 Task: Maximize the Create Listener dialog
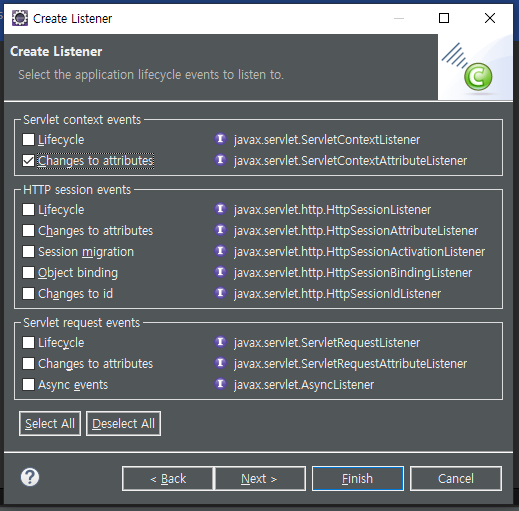(x=444, y=18)
